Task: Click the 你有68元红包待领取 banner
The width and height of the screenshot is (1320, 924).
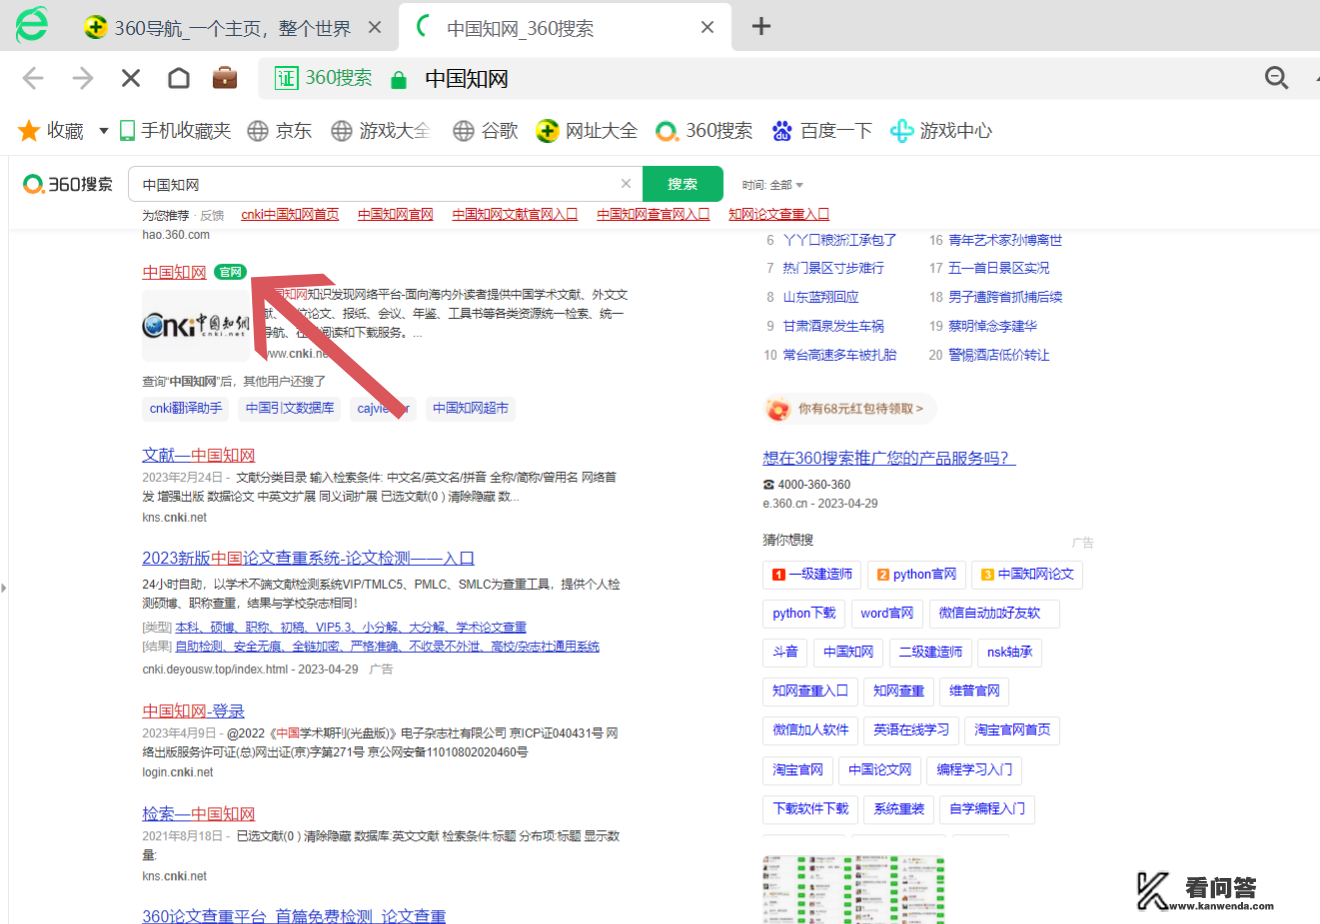Action: tap(850, 408)
